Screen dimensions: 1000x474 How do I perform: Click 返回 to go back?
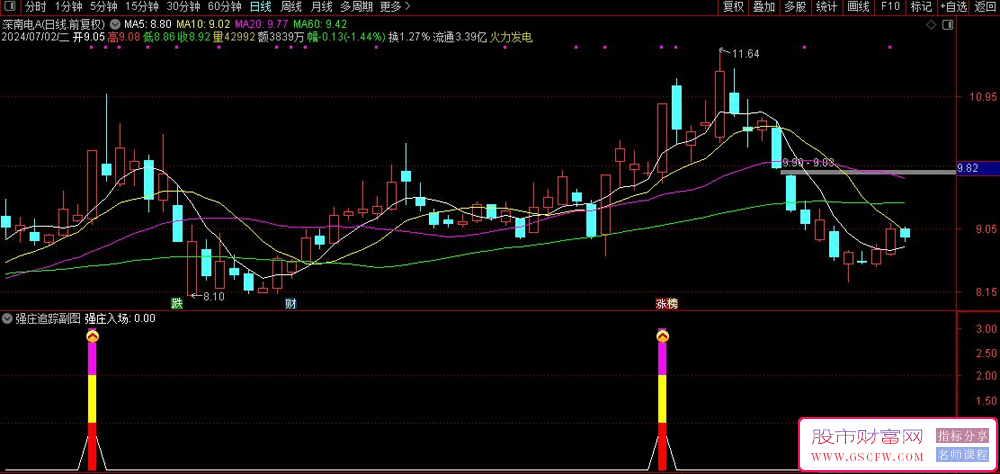tap(984, 7)
